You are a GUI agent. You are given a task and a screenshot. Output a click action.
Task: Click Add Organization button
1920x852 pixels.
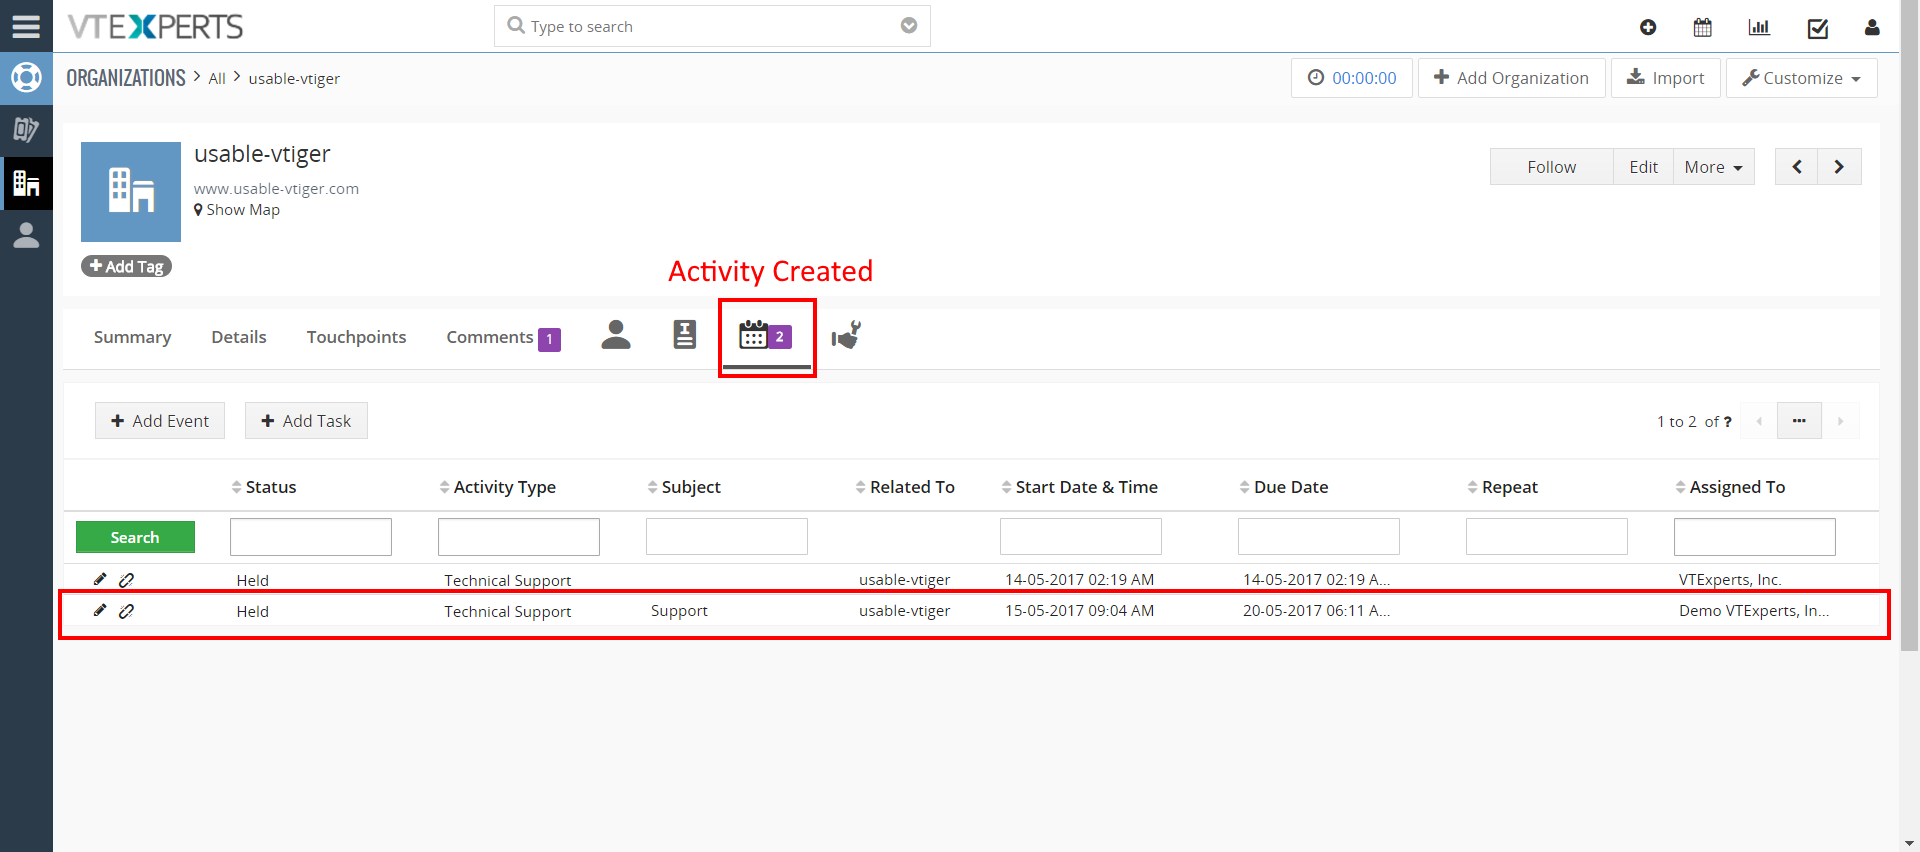point(1511,78)
